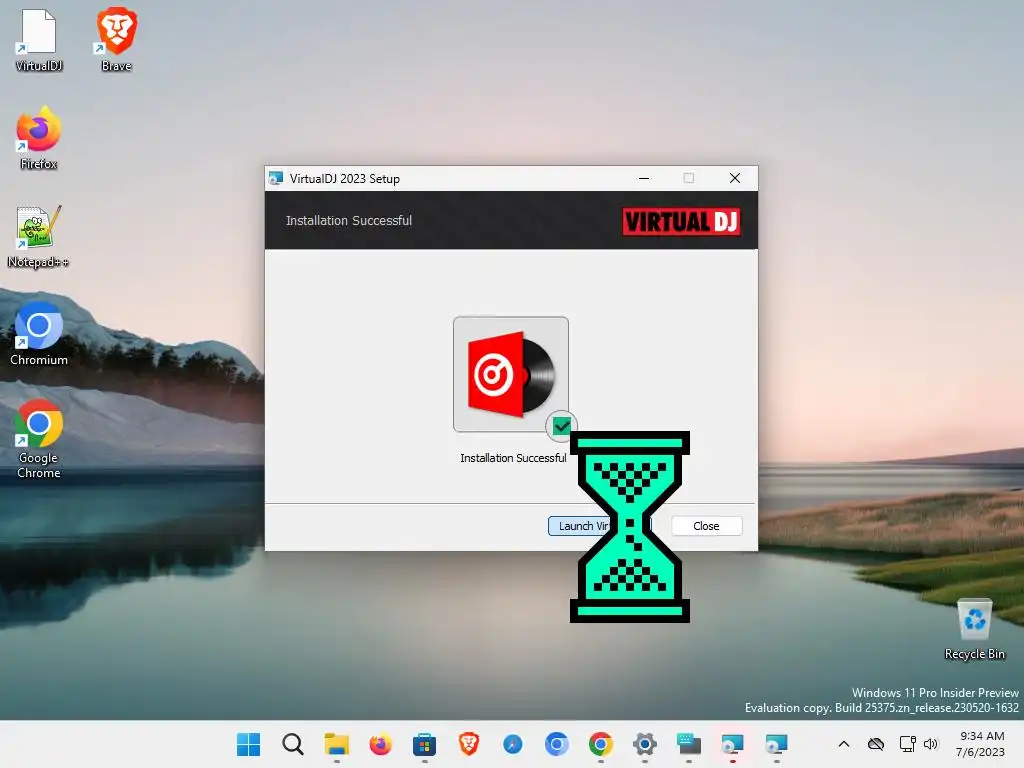
Task: Click the teal keyboard window taskbar icon
Action: tap(688, 744)
